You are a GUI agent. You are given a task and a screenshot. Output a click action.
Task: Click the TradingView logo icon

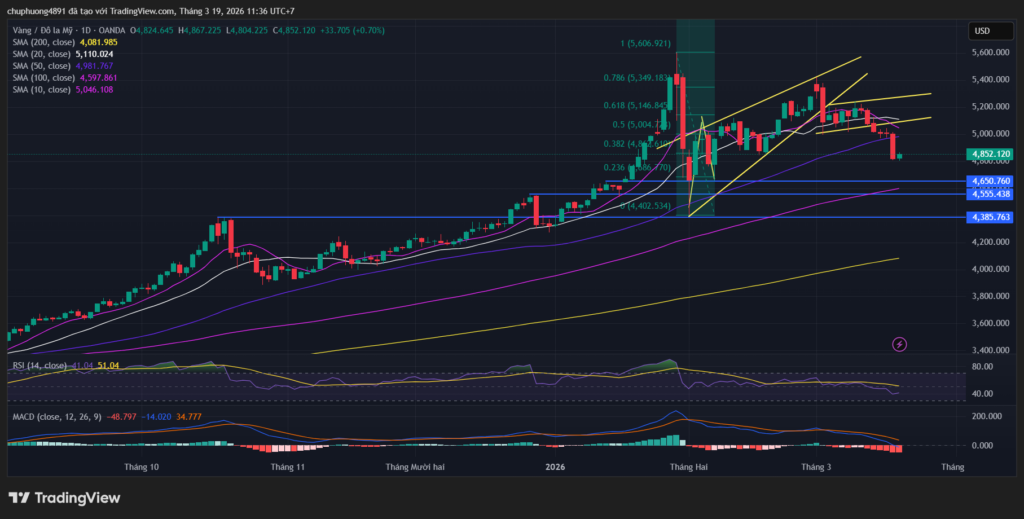[19, 497]
